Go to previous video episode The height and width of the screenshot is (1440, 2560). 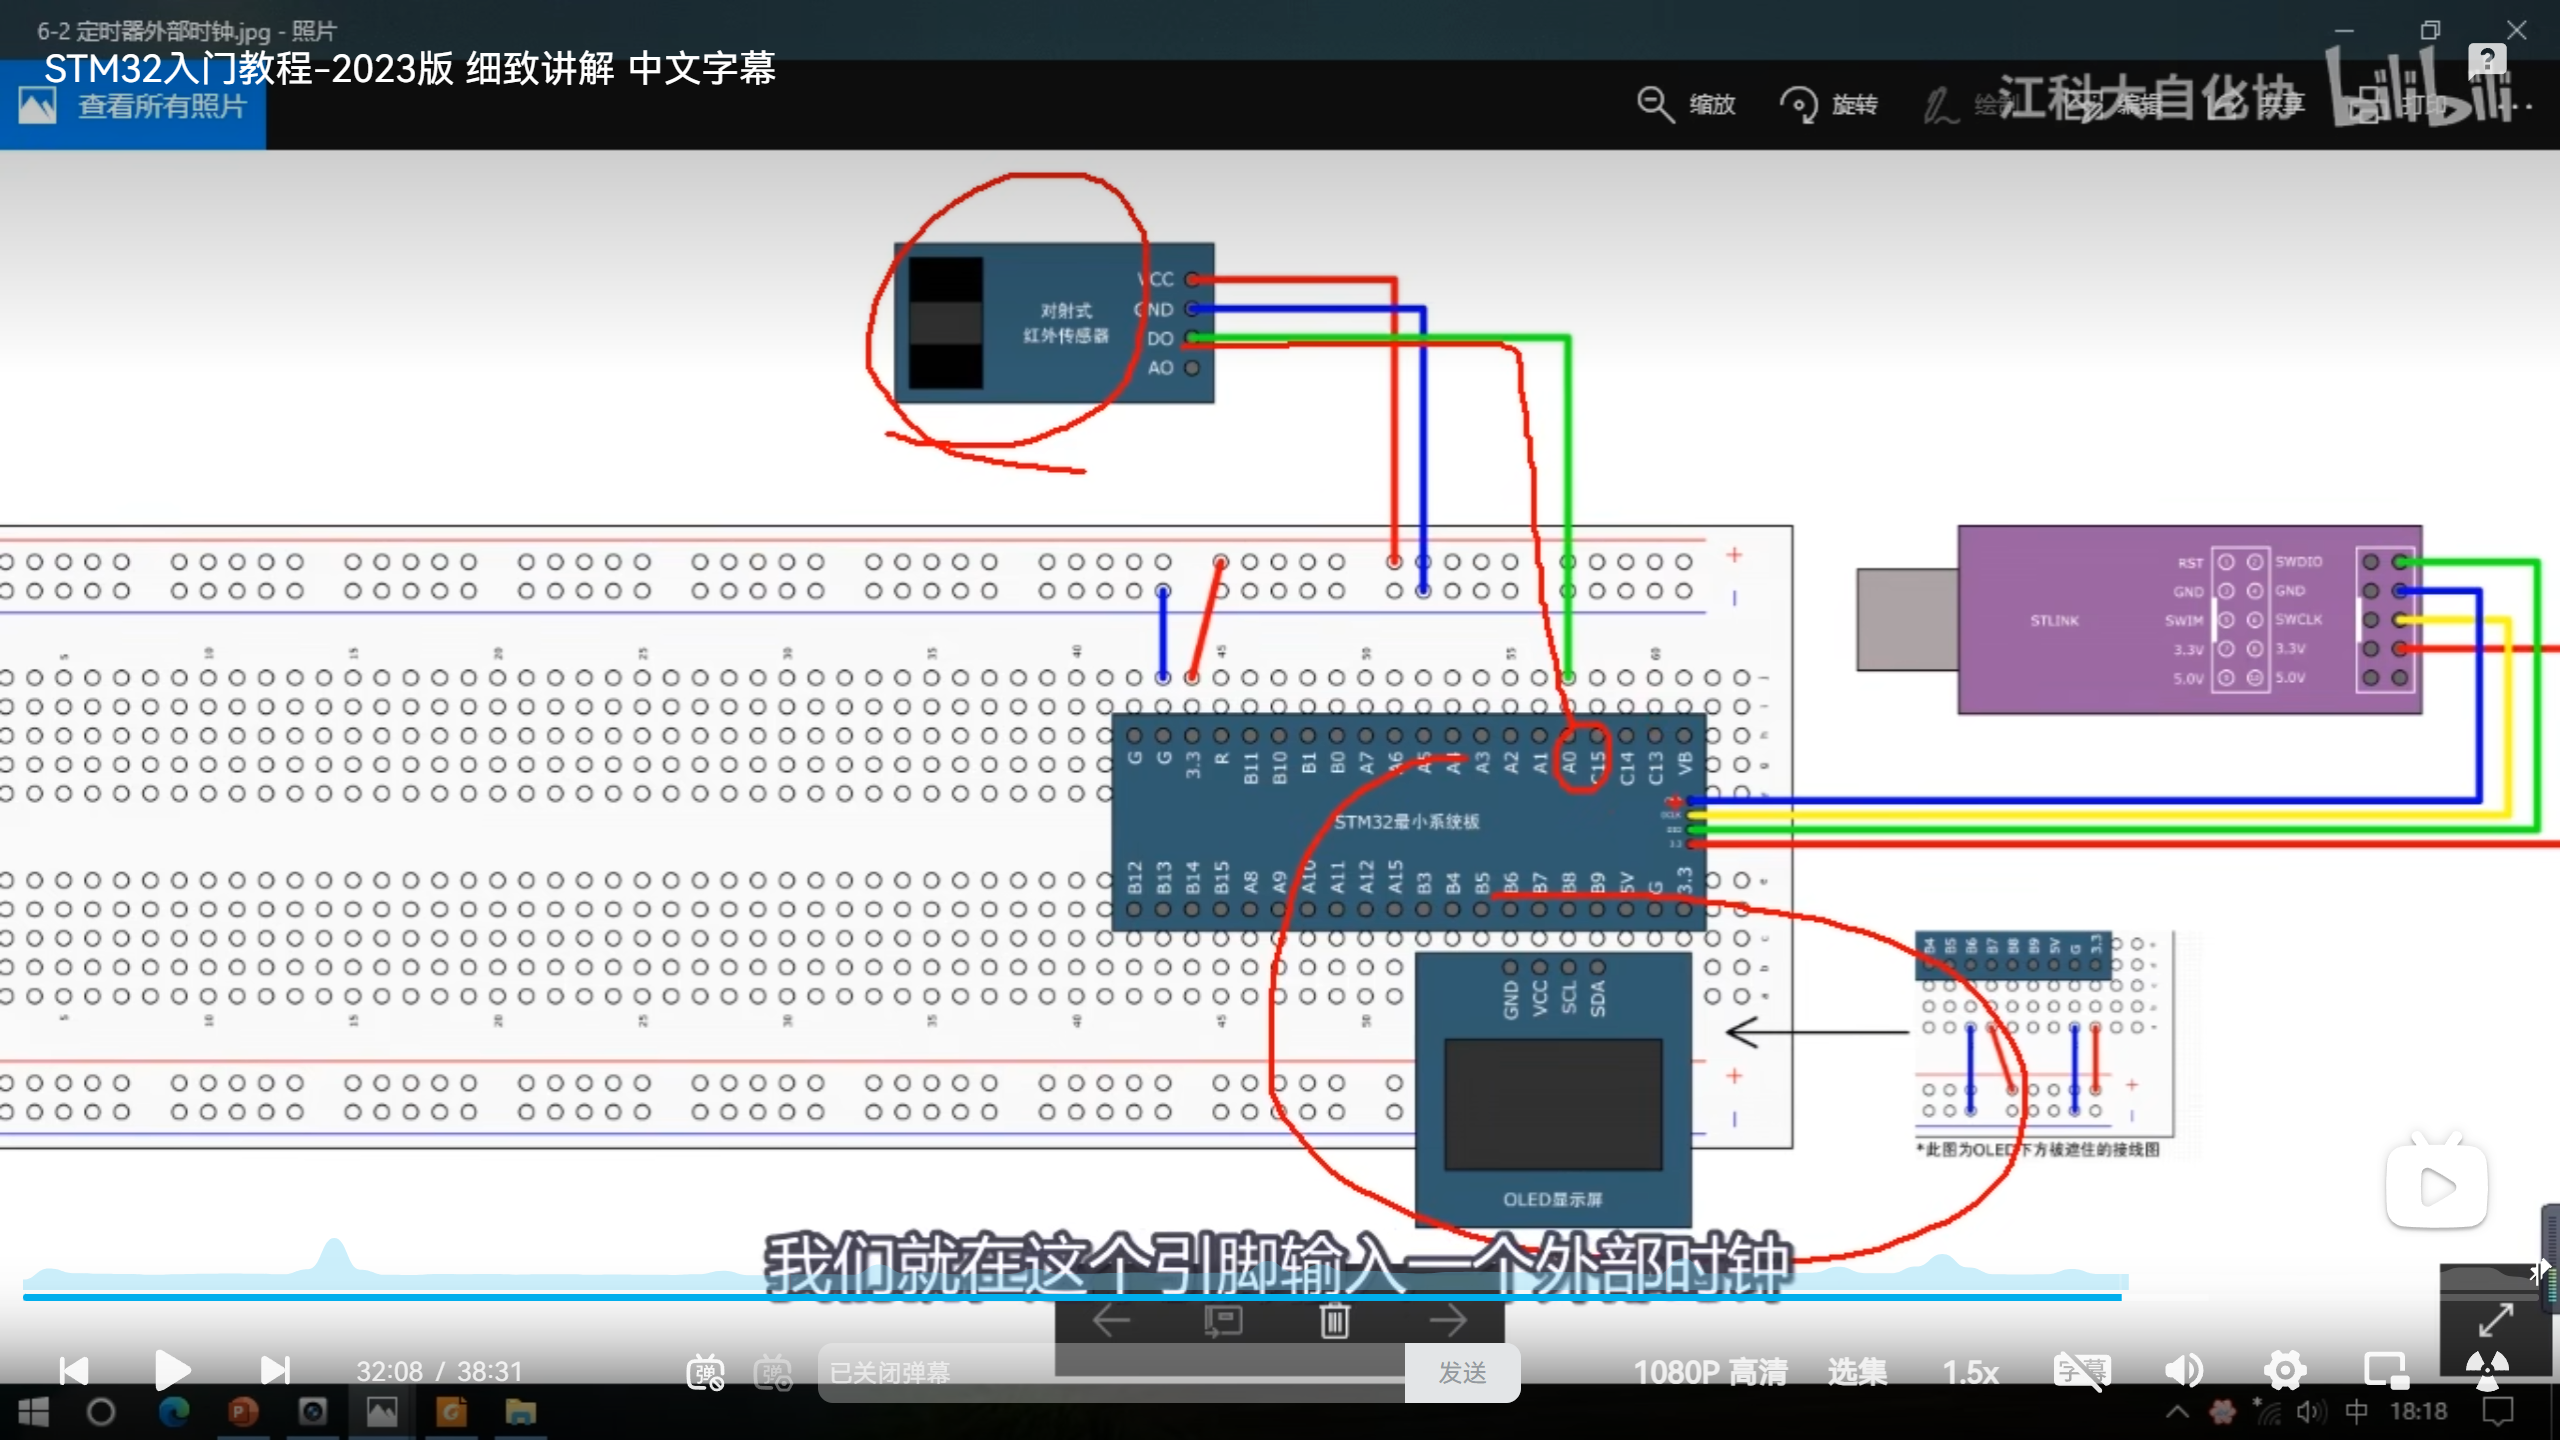[x=74, y=1370]
